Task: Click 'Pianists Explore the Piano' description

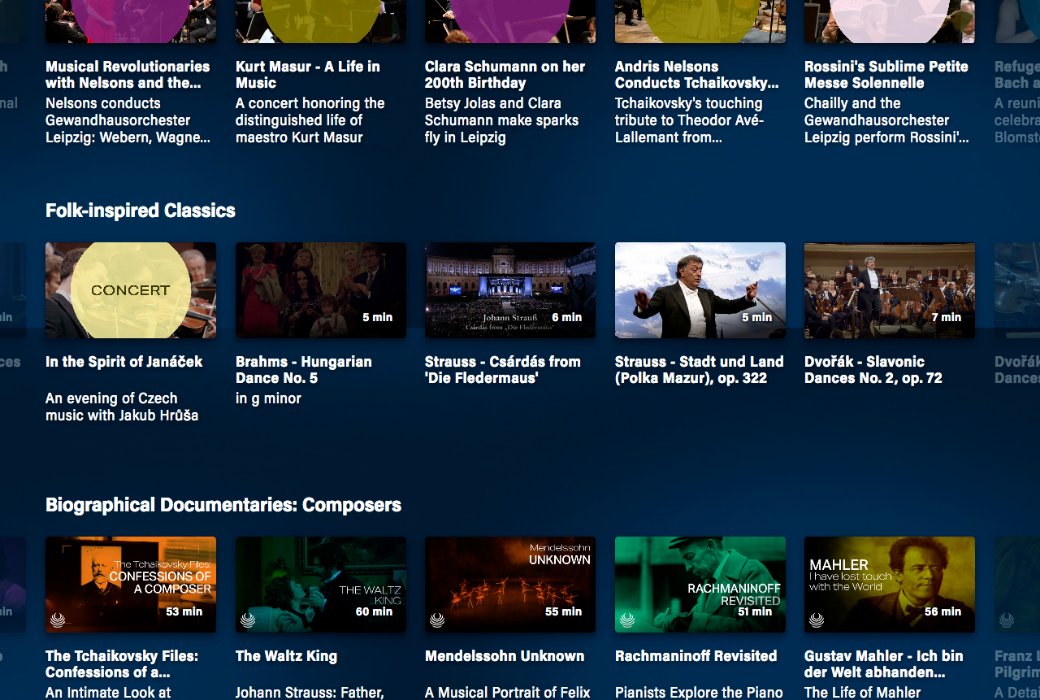Action: [x=699, y=692]
